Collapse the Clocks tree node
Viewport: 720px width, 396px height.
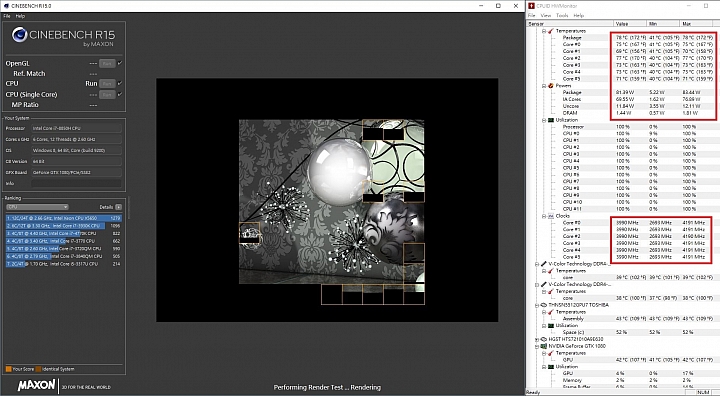(x=544, y=216)
